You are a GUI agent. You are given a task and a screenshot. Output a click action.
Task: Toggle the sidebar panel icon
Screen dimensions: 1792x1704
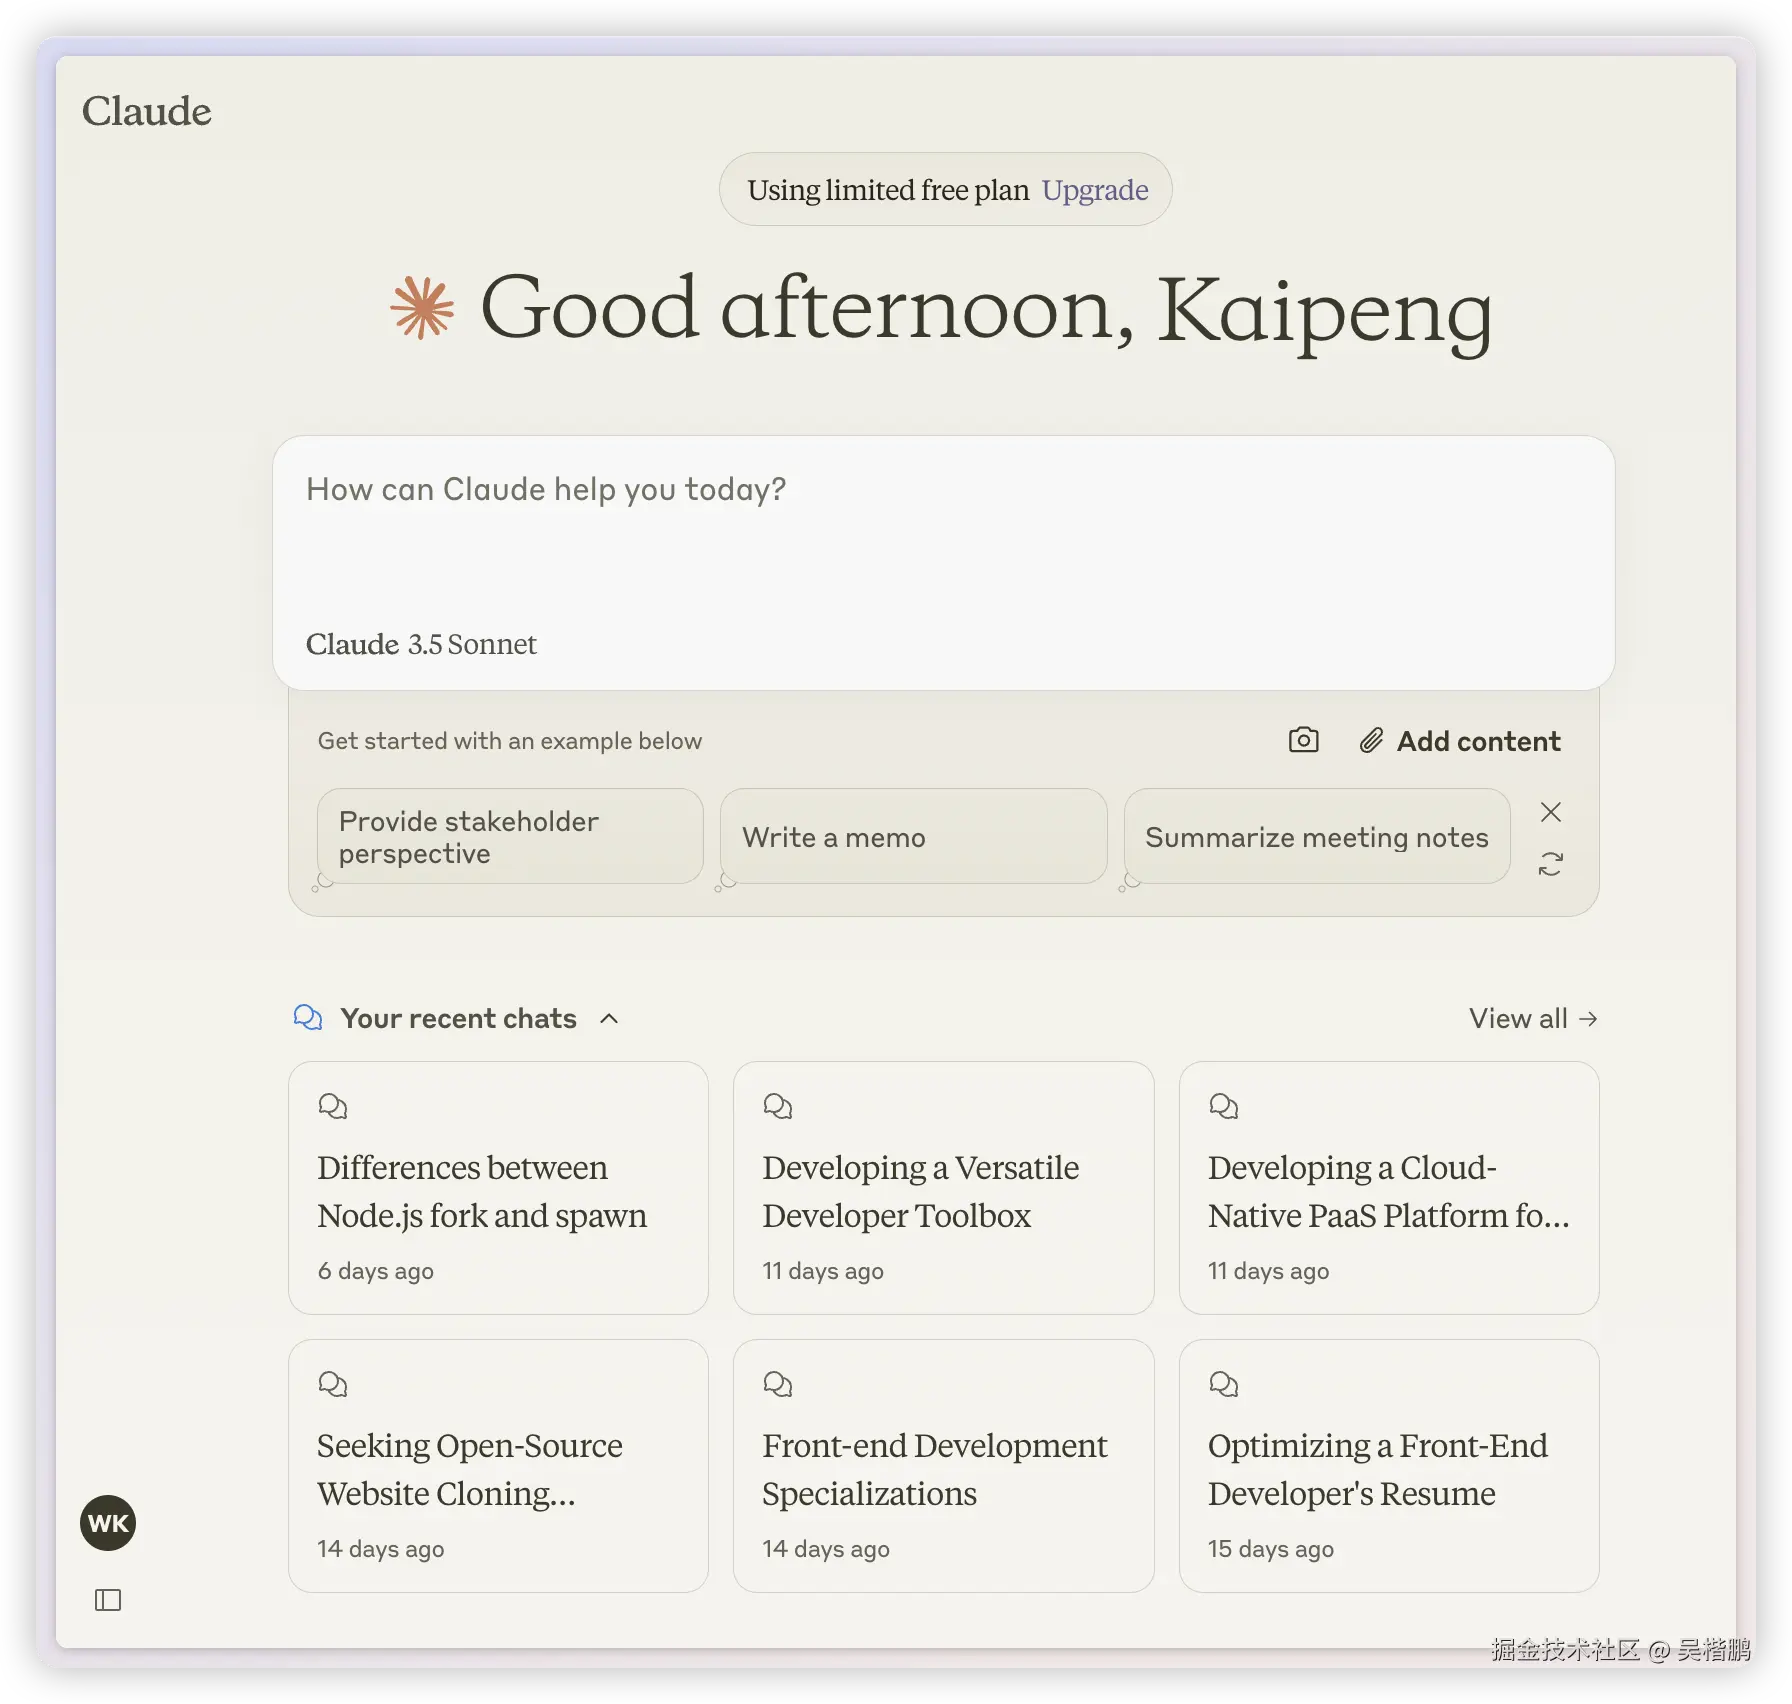108,1600
